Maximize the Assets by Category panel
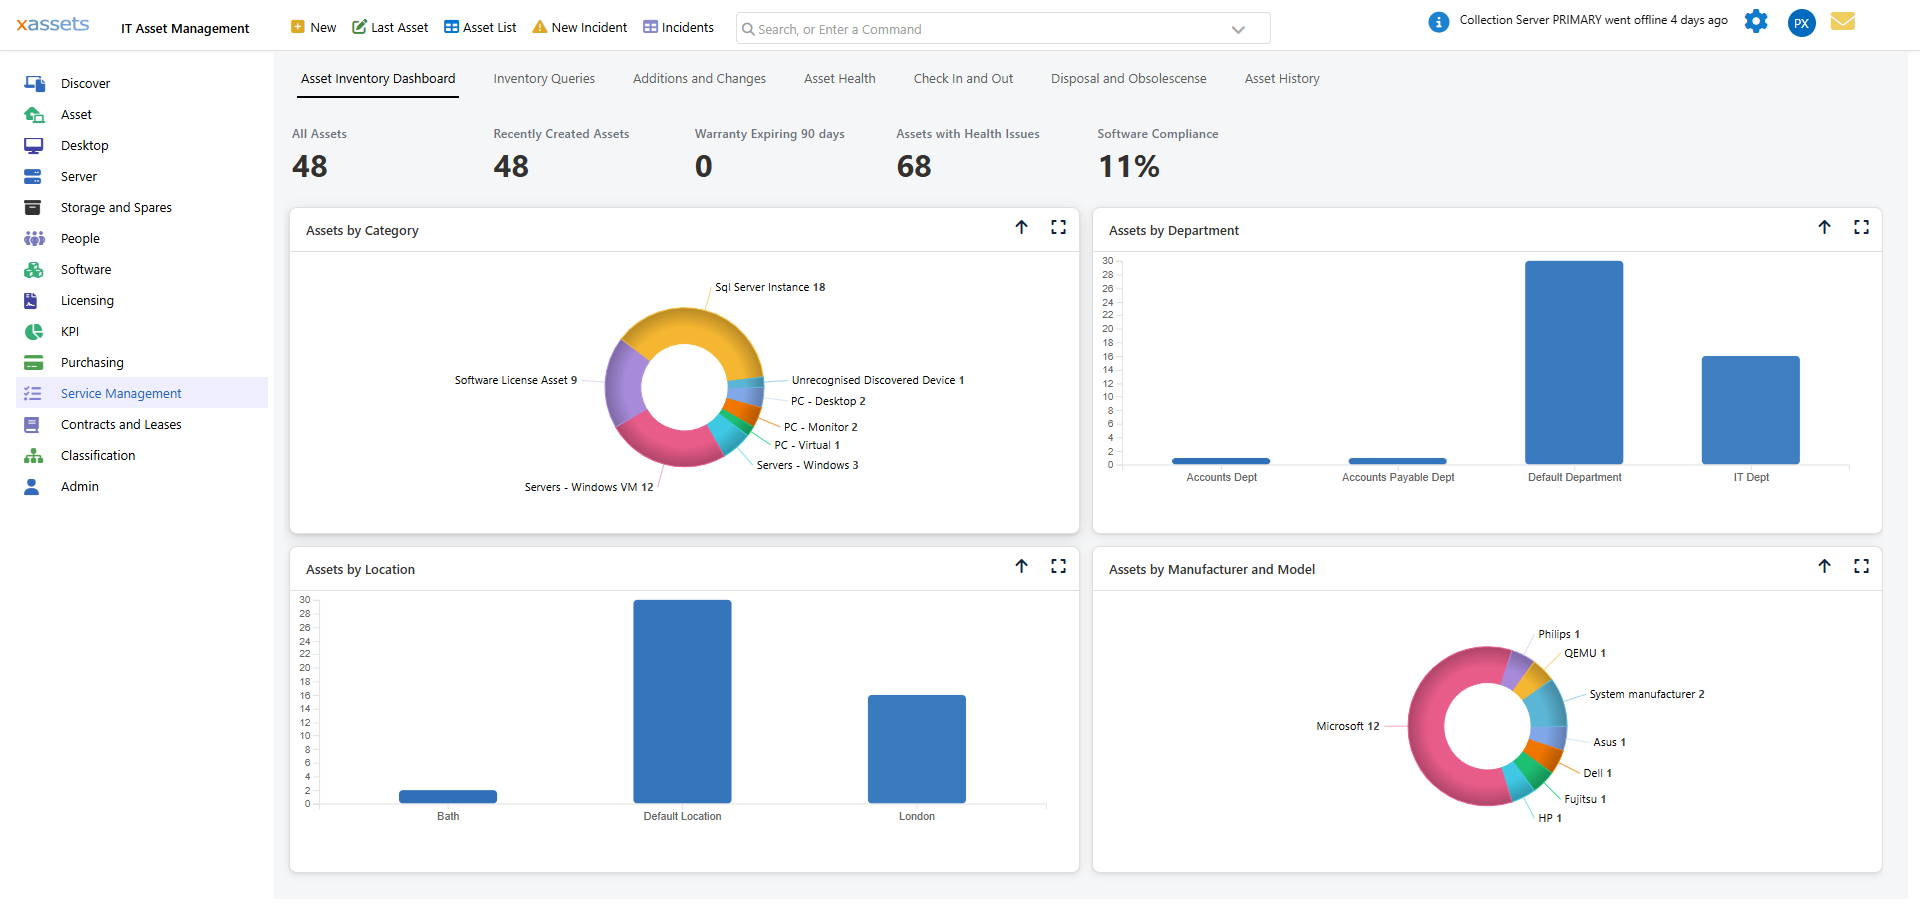1920x911 pixels. (1058, 228)
